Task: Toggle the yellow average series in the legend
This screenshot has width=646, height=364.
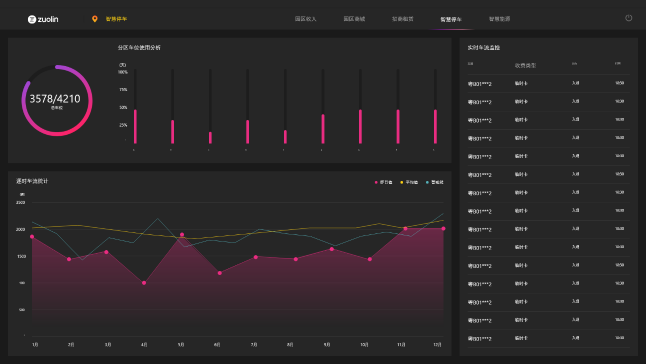Action: tap(409, 182)
